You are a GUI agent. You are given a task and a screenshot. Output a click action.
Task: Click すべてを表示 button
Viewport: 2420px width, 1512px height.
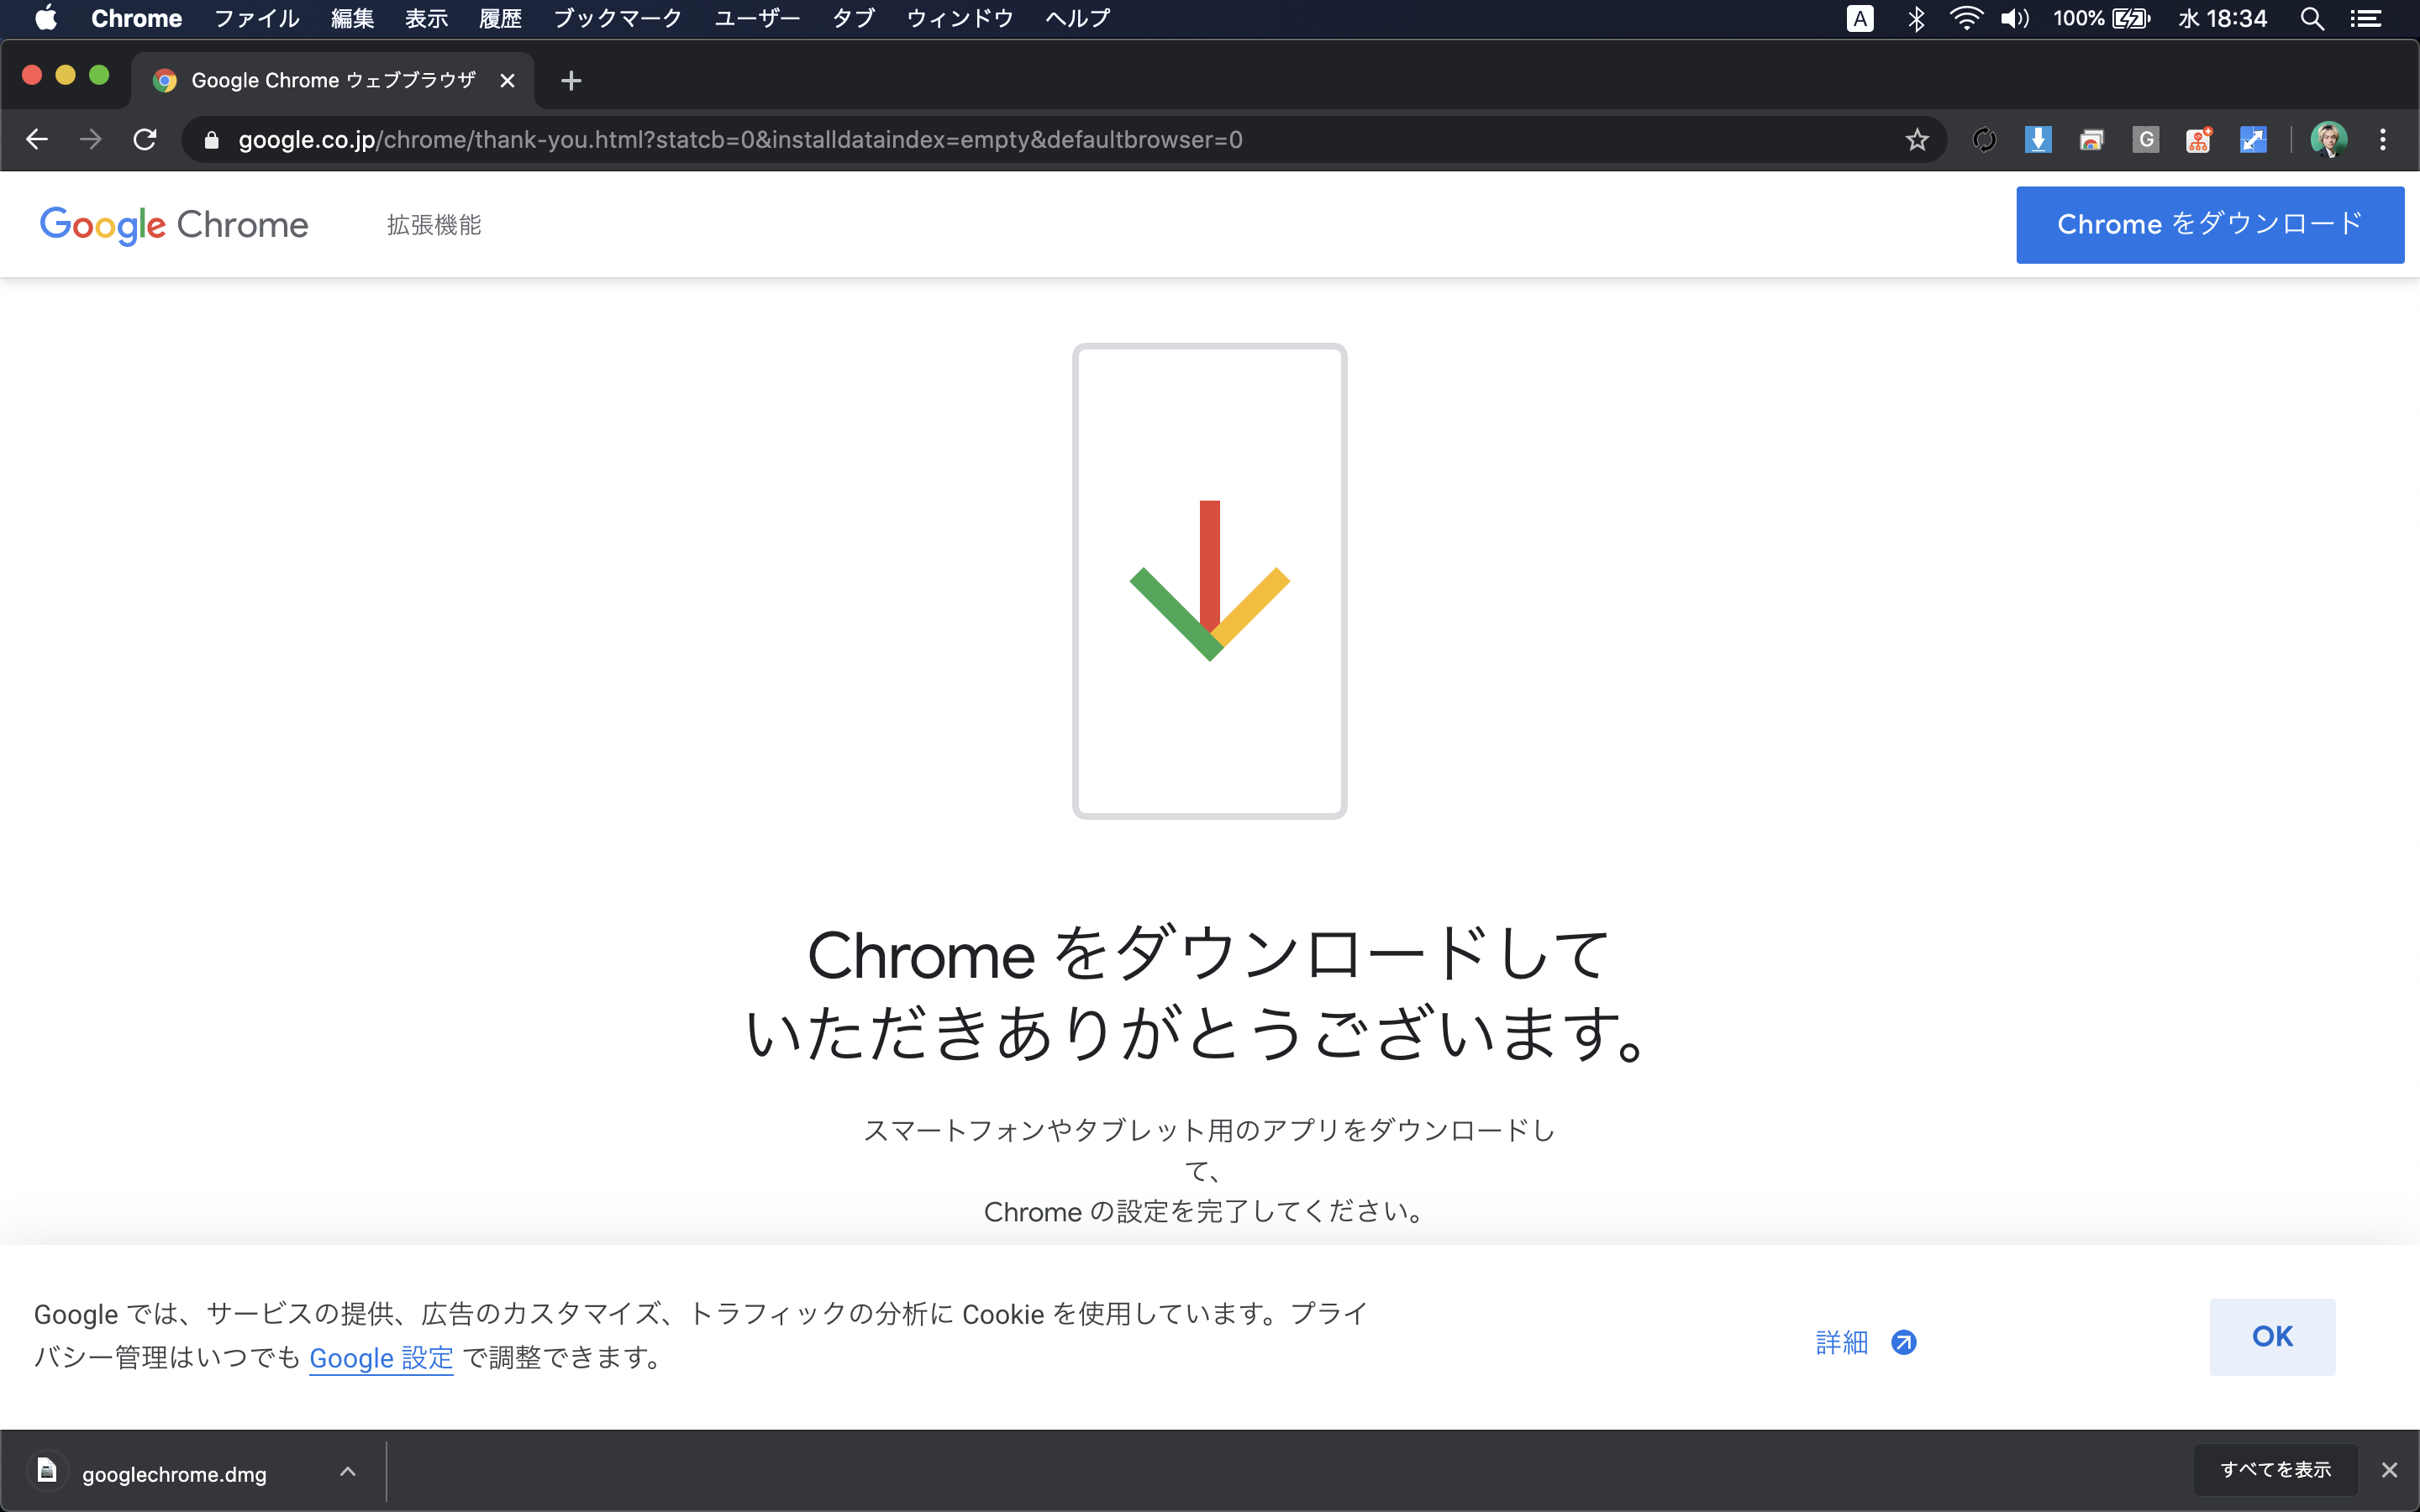[x=2275, y=1469]
